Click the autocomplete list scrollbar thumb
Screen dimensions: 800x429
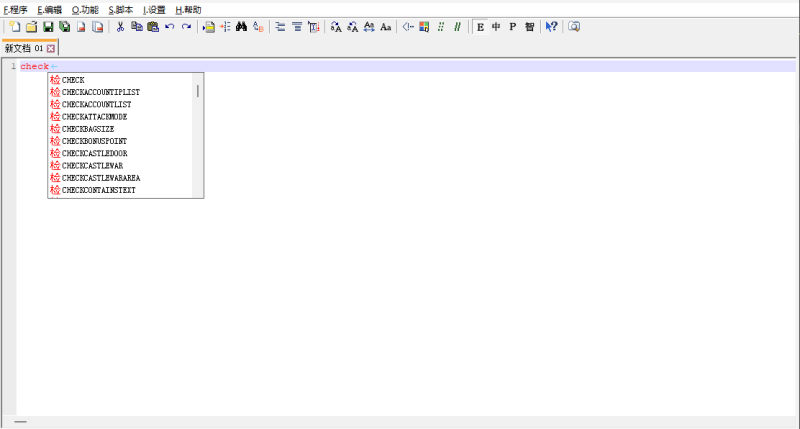coord(198,91)
